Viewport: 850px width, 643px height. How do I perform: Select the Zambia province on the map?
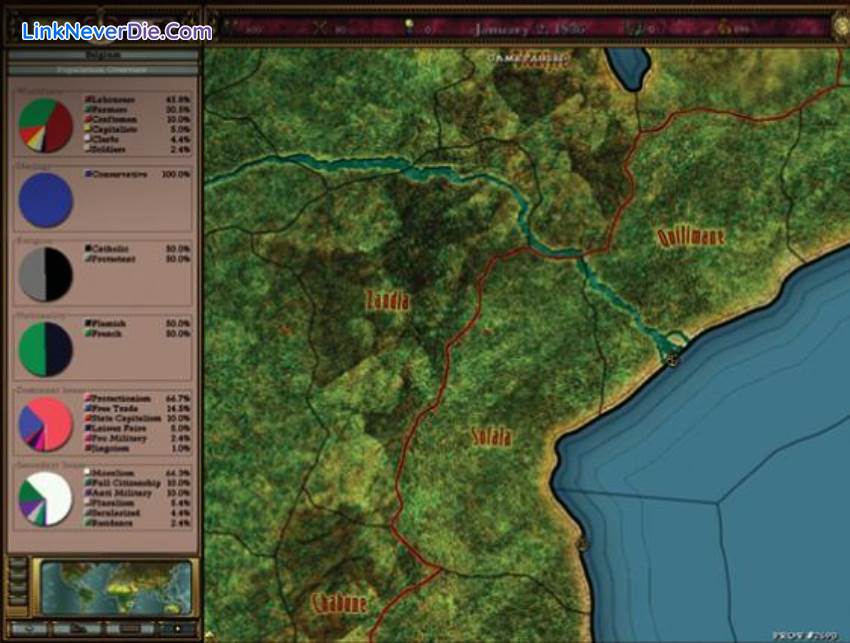(x=387, y=300)
